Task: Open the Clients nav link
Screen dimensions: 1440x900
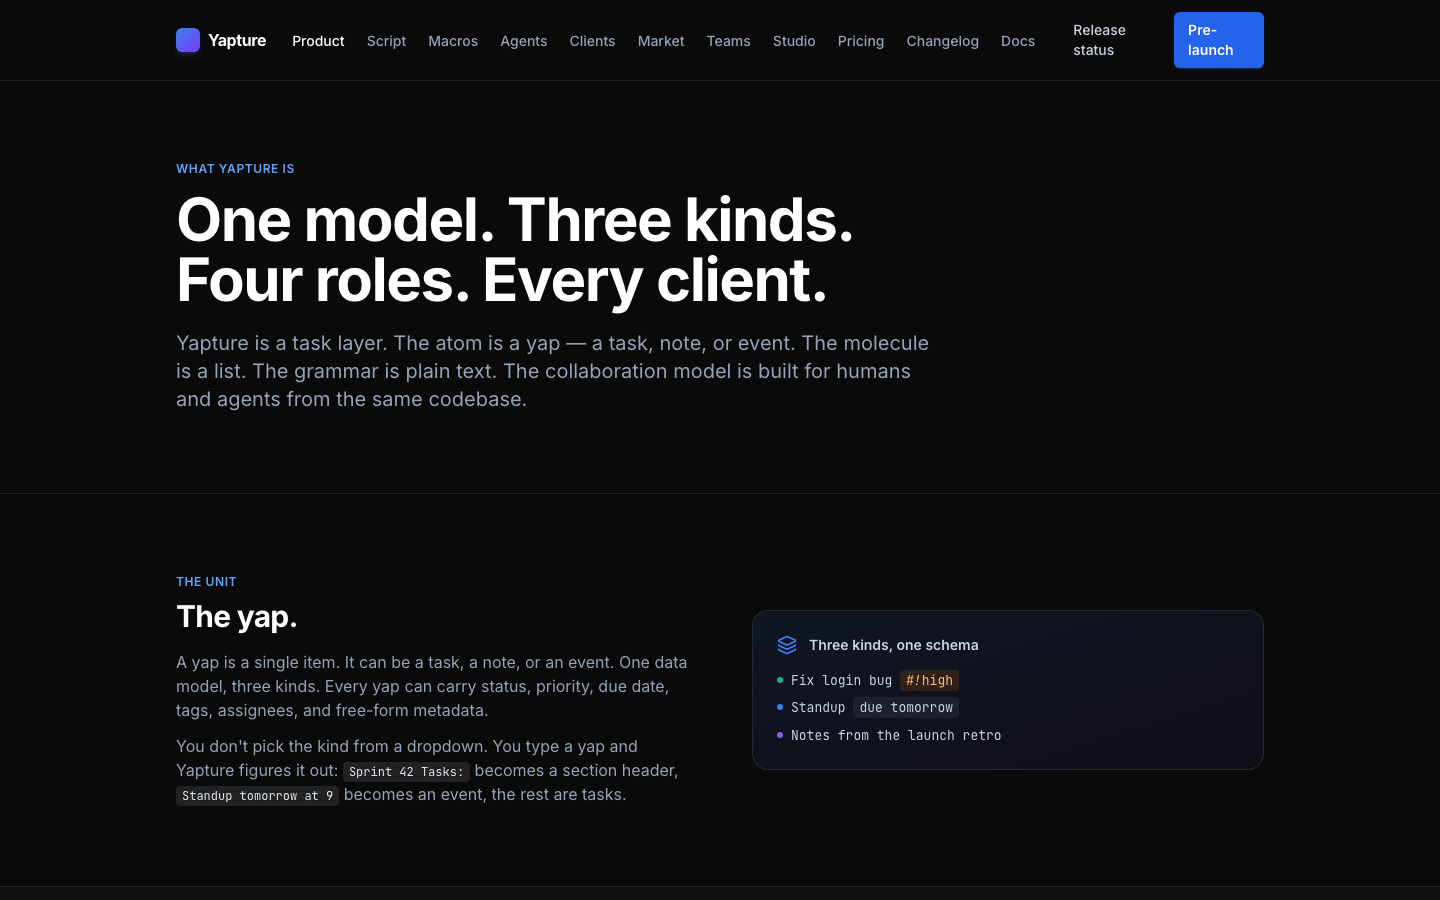Action: click(592, 41)
